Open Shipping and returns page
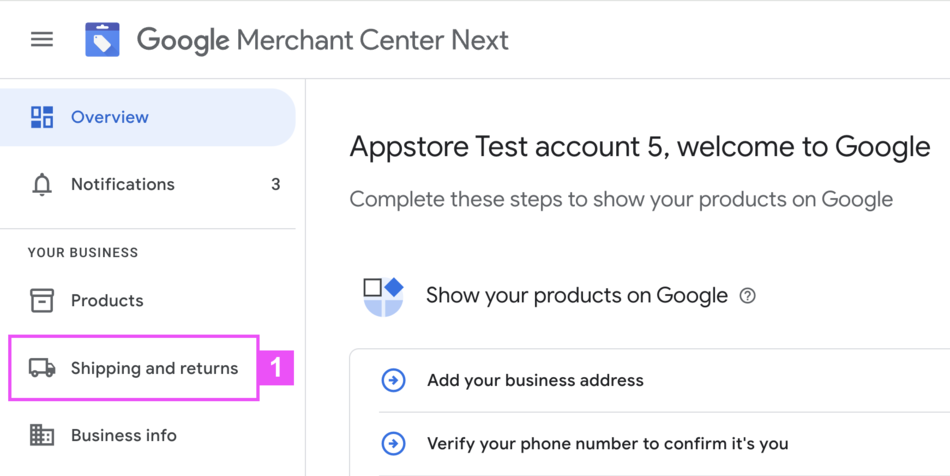 pos(154,368)
